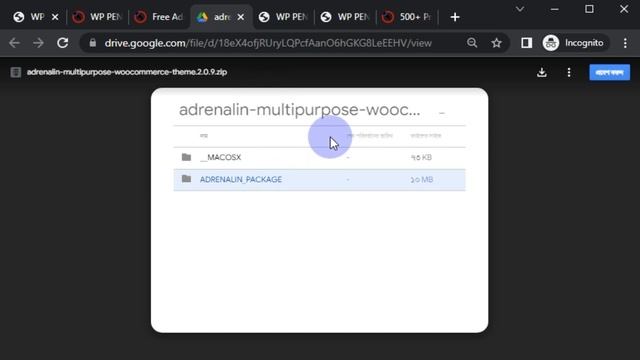Reload the page with refresh icon

point(62,43)
